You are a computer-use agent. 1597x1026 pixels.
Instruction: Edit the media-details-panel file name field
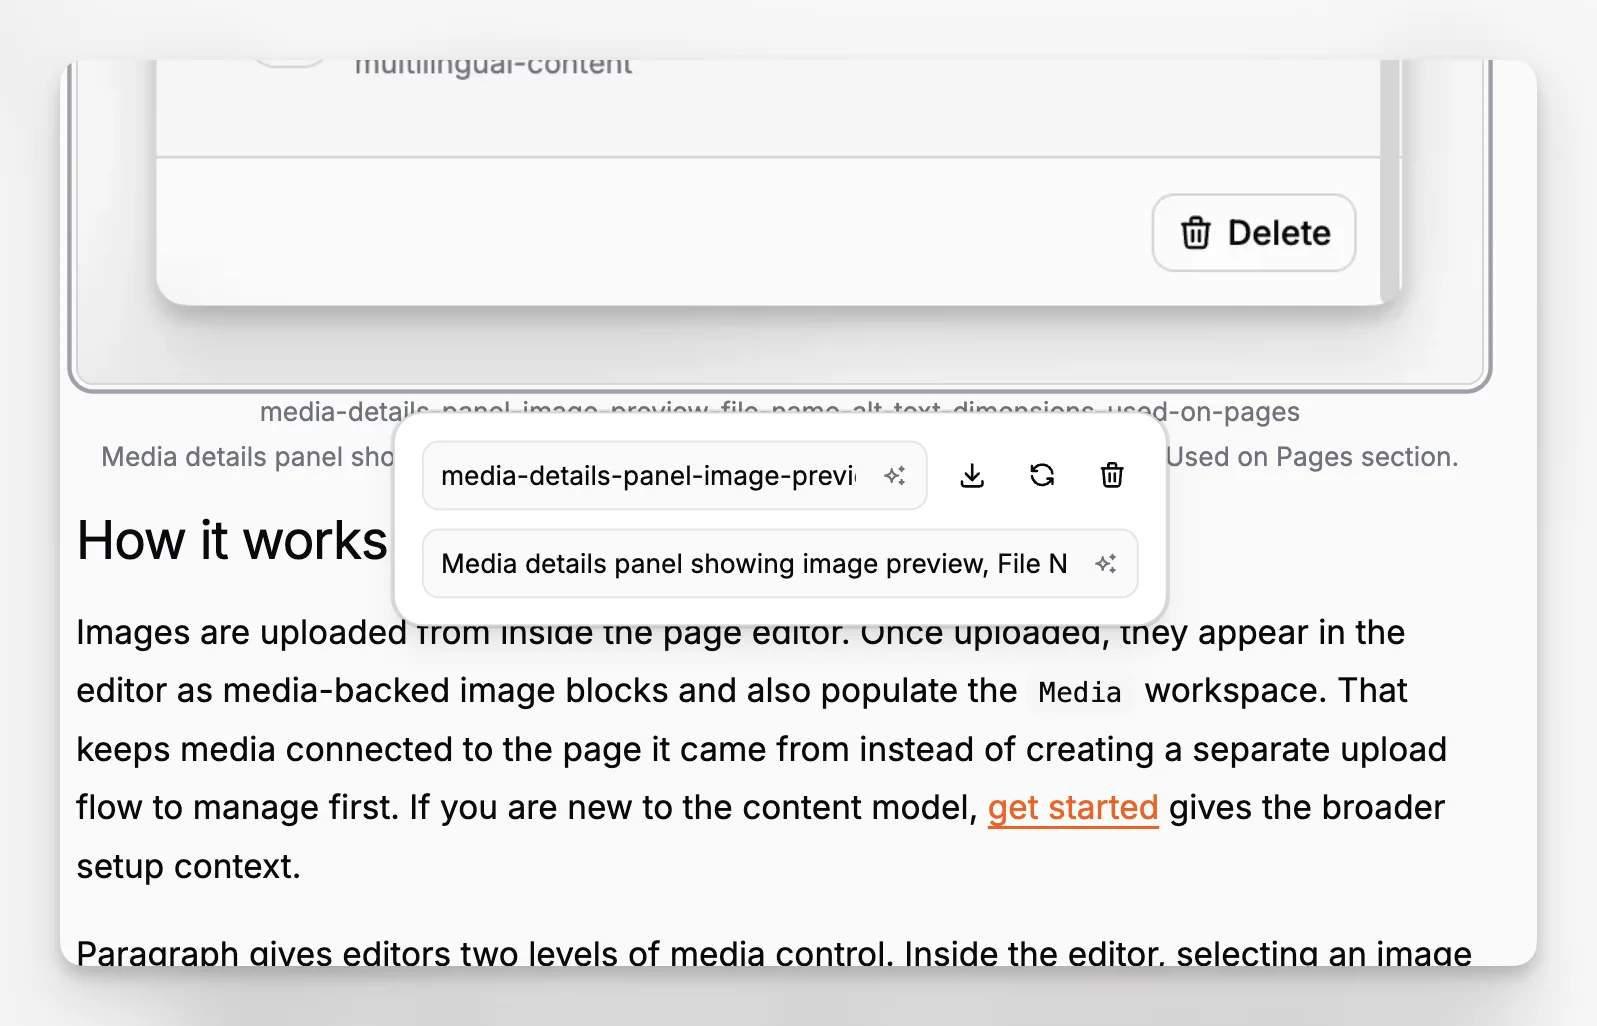(675, 476)
